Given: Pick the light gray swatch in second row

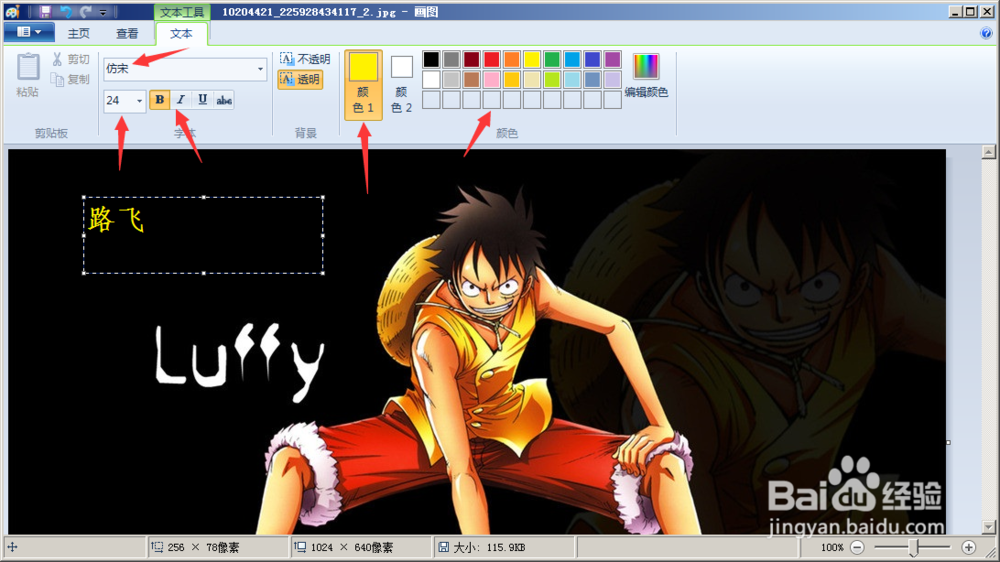Looking at the screenshot, I should click(452, 80).
